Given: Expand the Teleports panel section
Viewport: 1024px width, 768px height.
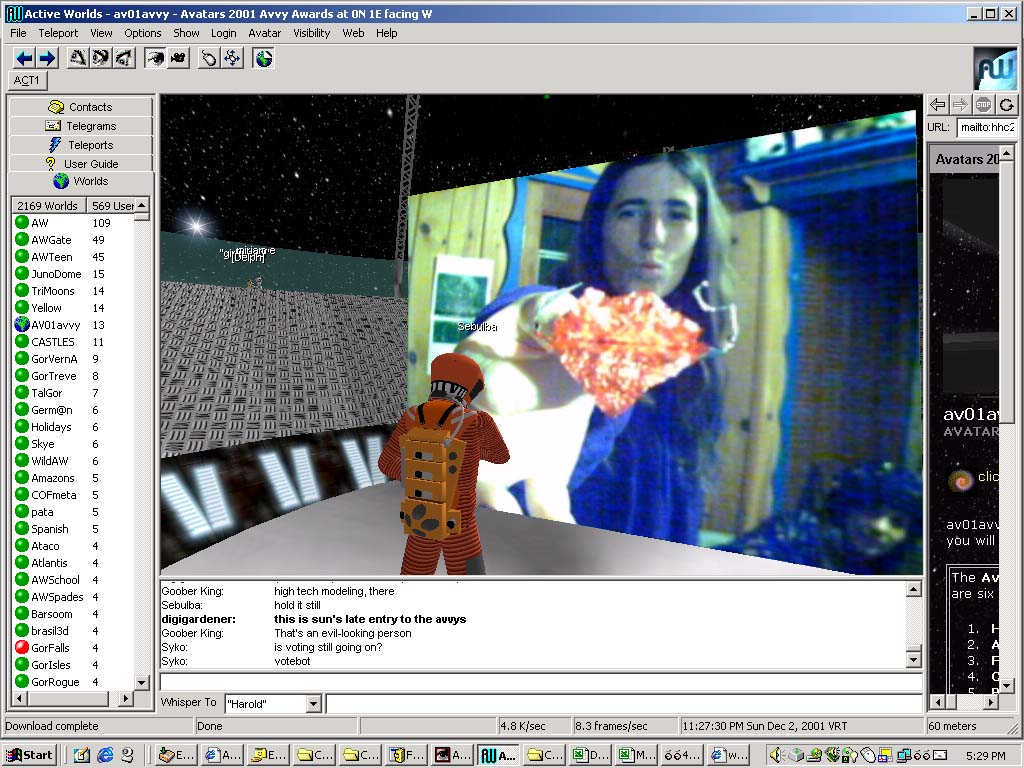Looking at the screenshot, I should [81, 145].
